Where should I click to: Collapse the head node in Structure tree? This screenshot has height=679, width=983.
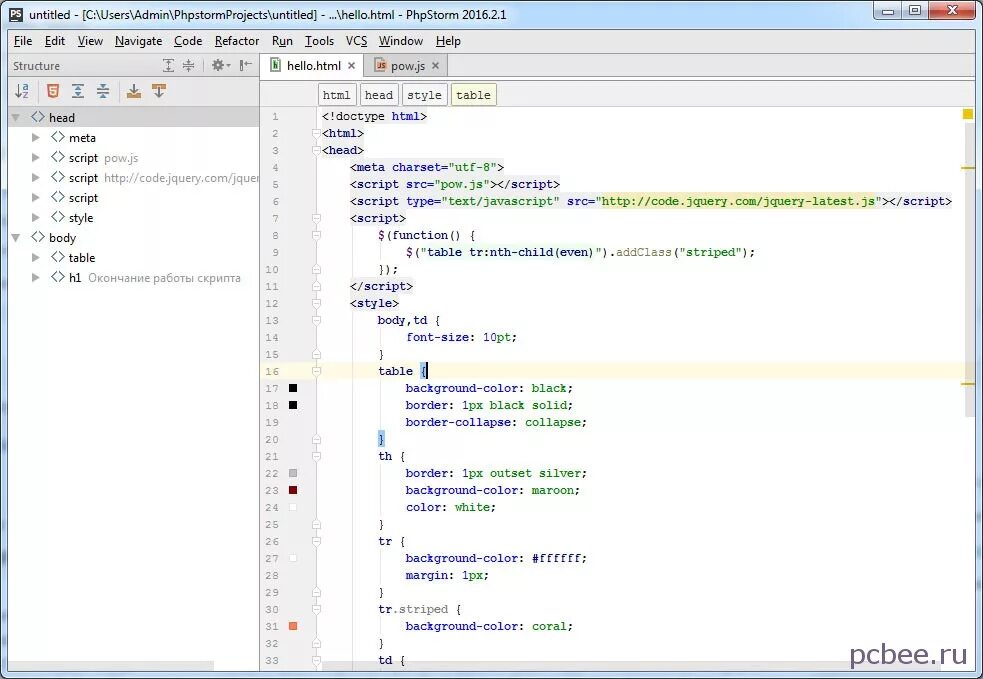click(x=16, y=117)
